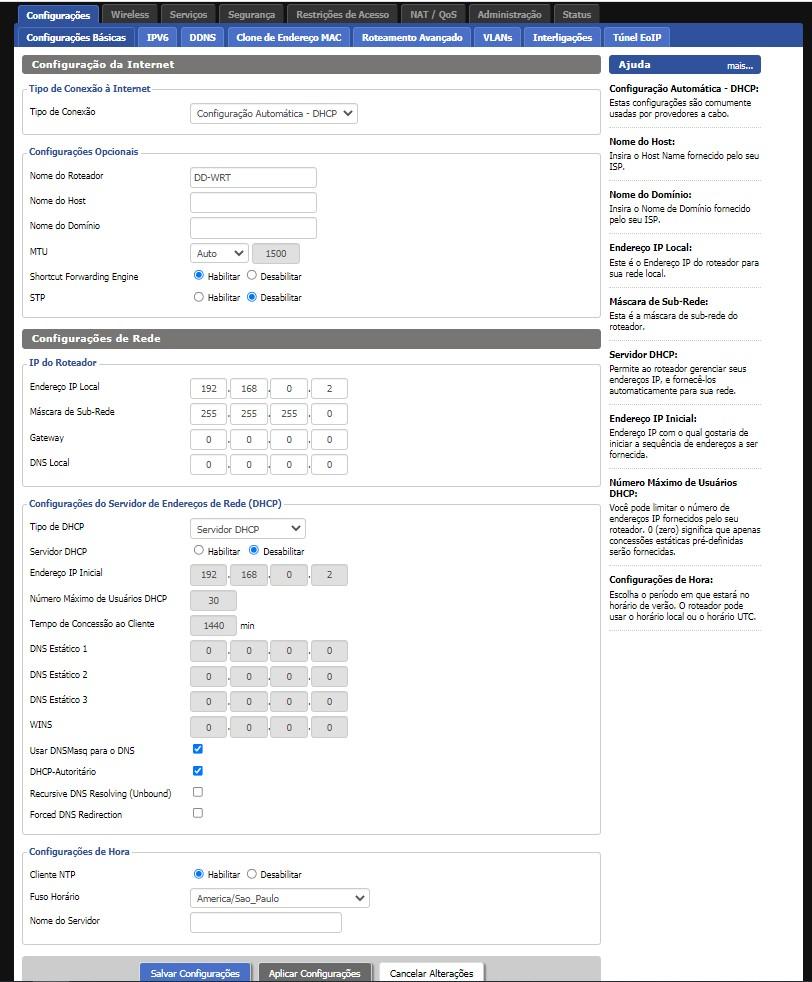Open the Administração tab
Screen dimensions: 812x982
[509, 14]
